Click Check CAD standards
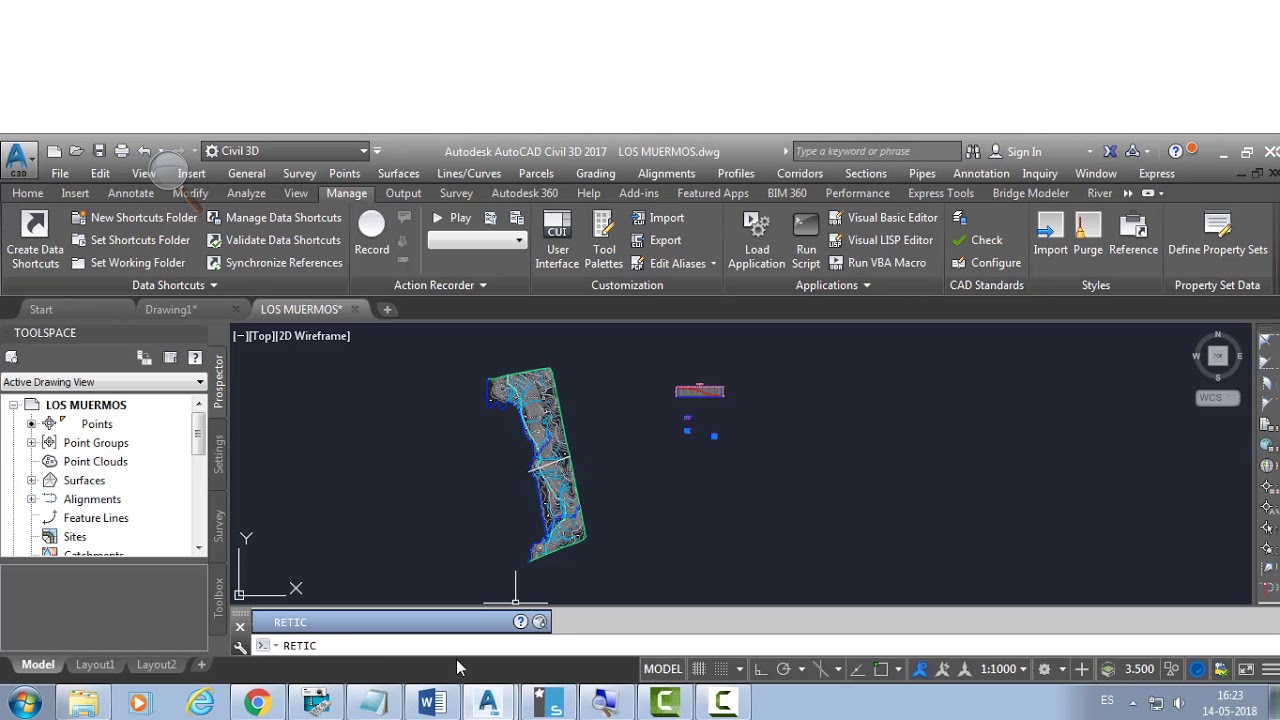Image resolution: width=1280 pixels, height=720 pixels. [x=977, y=240]
